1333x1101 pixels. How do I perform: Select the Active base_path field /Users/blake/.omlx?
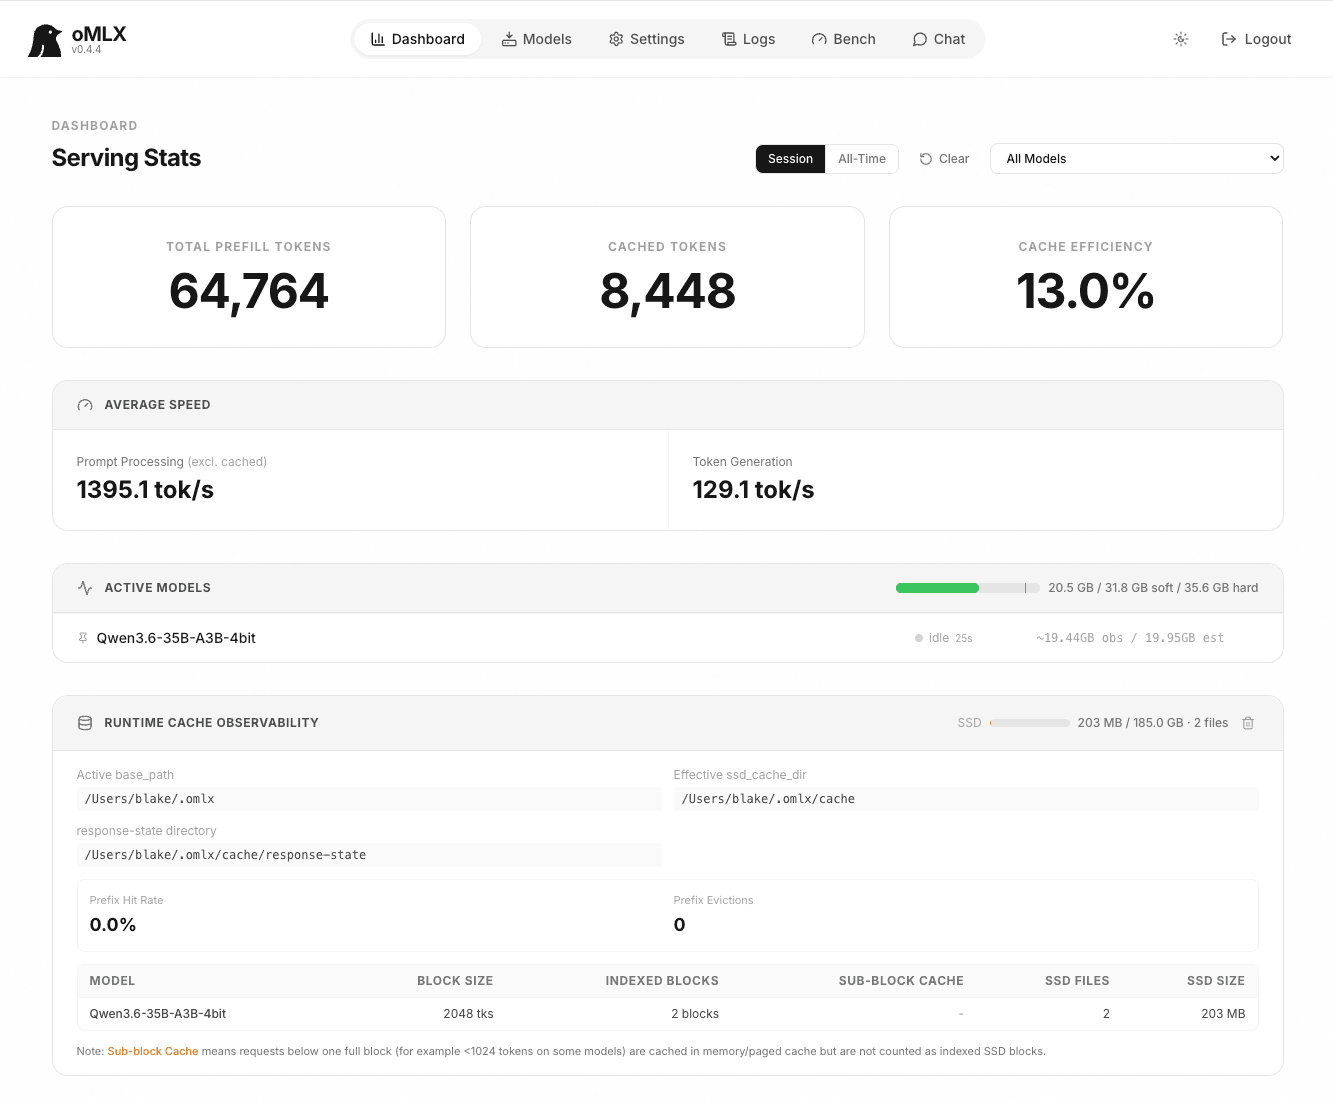[369, 799]
